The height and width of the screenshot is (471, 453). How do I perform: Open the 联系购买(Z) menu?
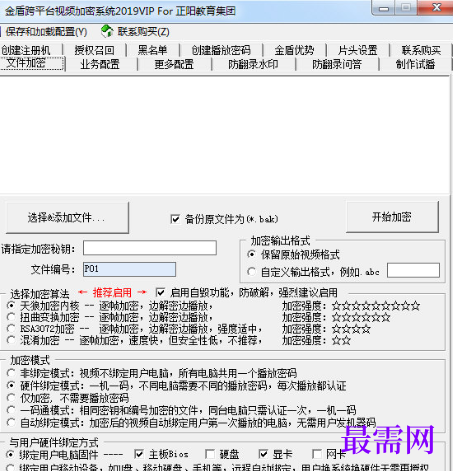coord(143,32)
